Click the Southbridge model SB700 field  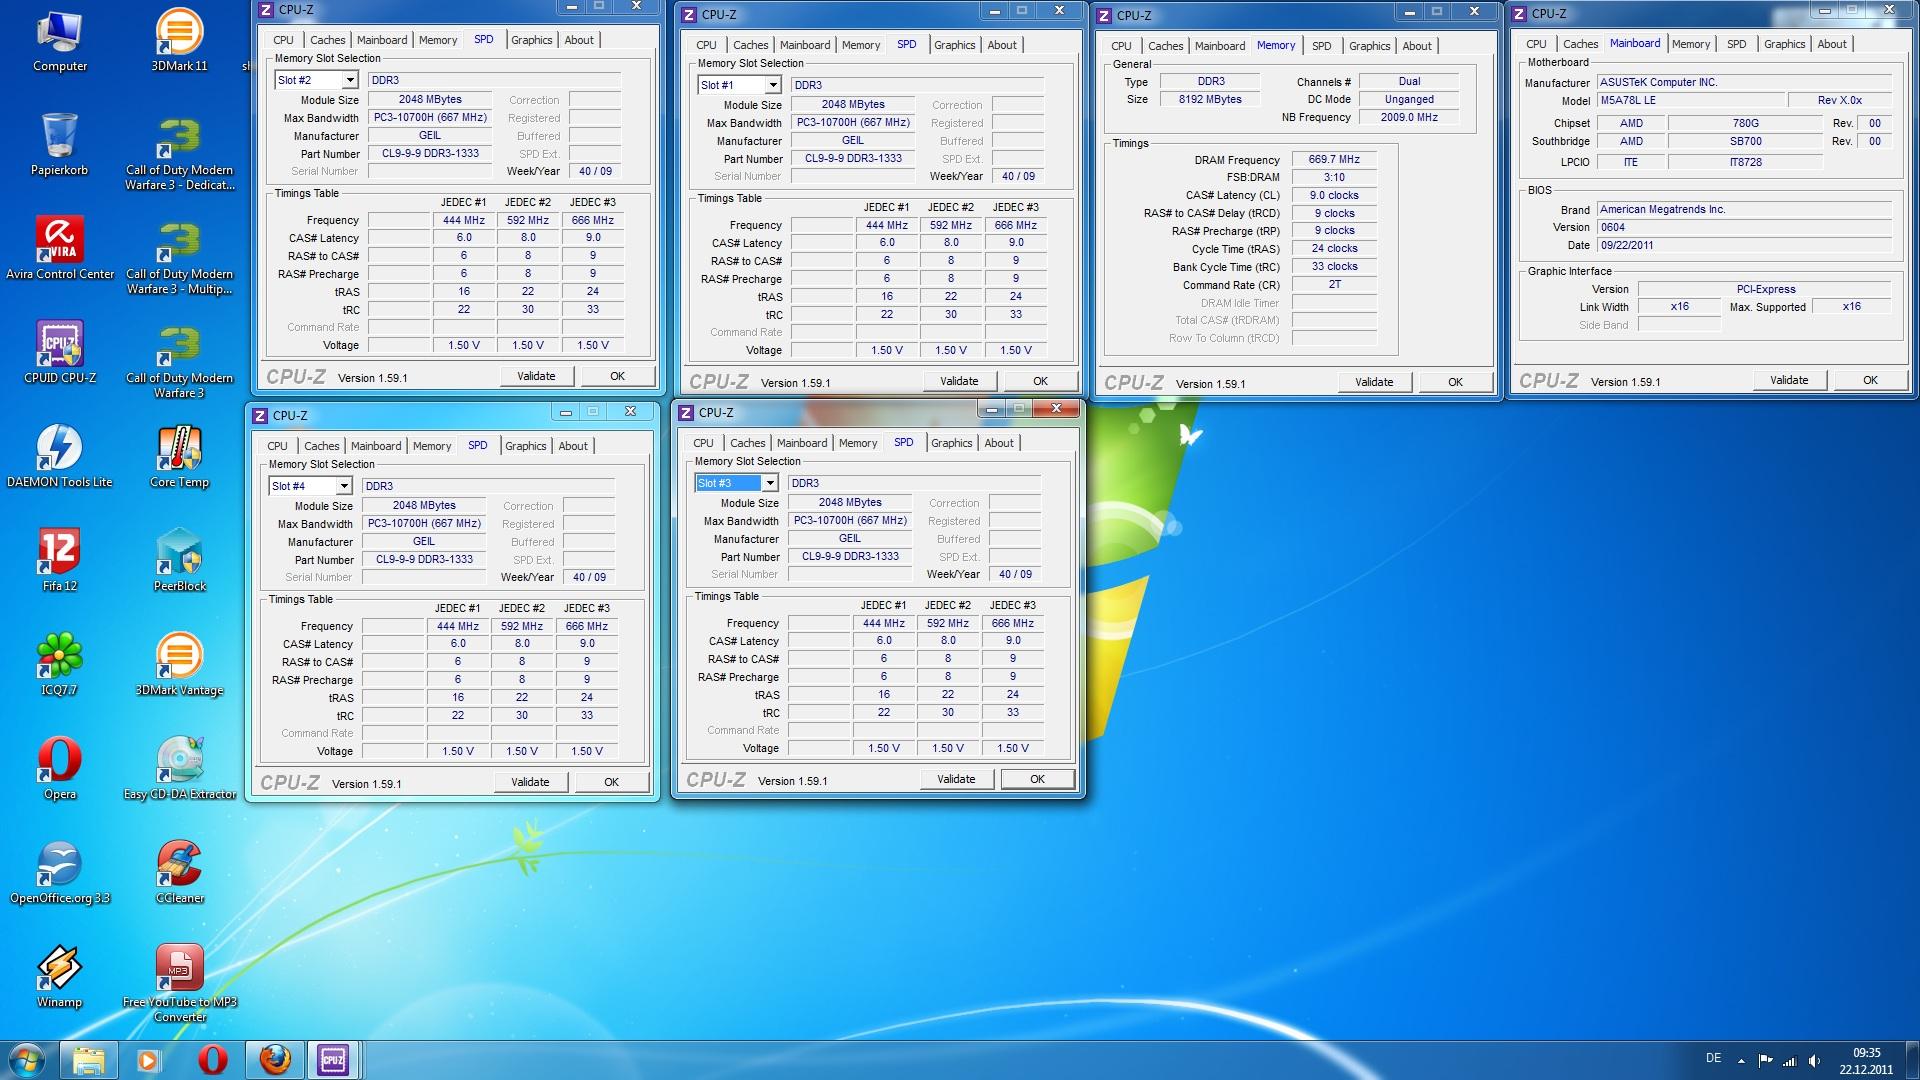click(1745, 141)
